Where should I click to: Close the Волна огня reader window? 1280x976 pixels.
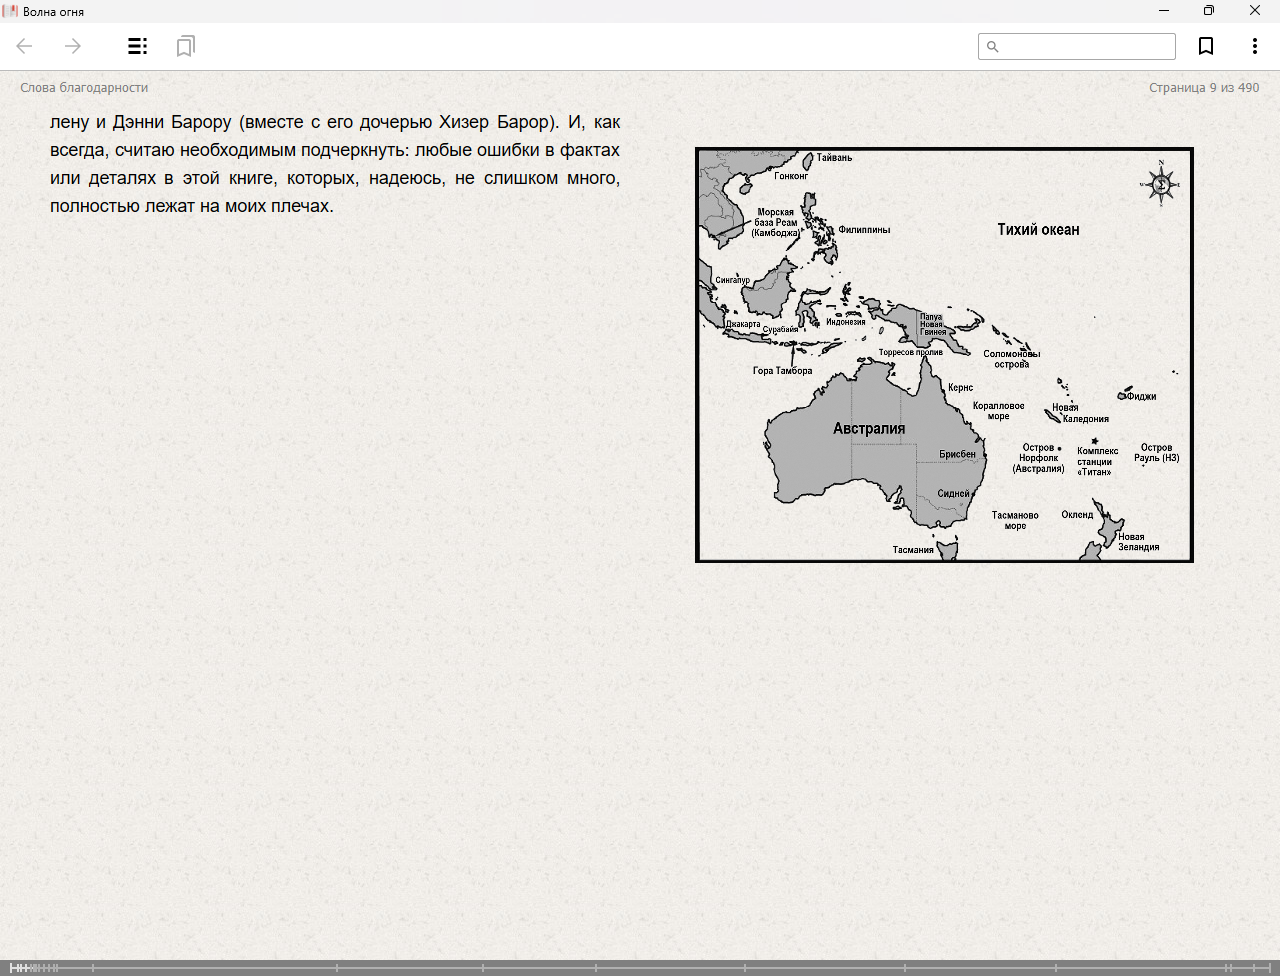(x=1255, y=11)
